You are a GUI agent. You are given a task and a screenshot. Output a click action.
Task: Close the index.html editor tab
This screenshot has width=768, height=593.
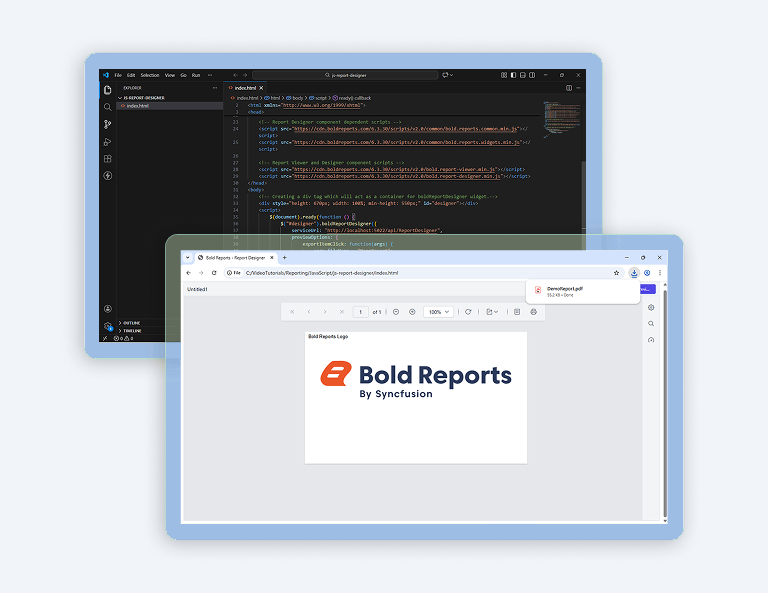point(261,88)
